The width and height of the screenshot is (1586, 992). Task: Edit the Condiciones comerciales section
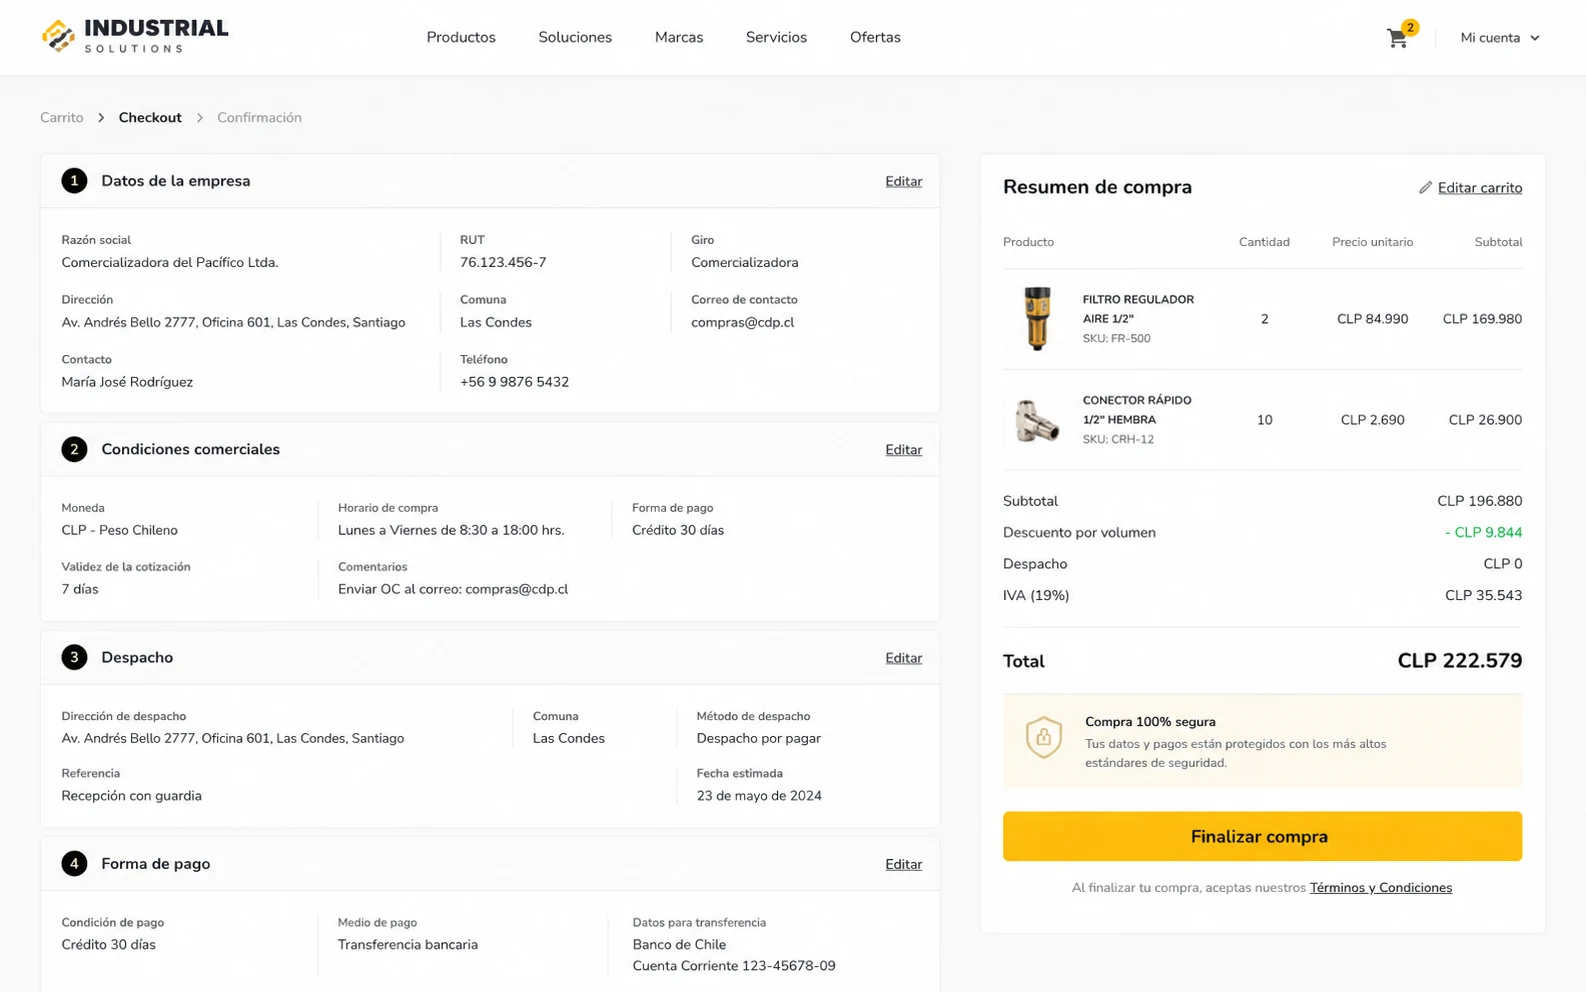903,449
